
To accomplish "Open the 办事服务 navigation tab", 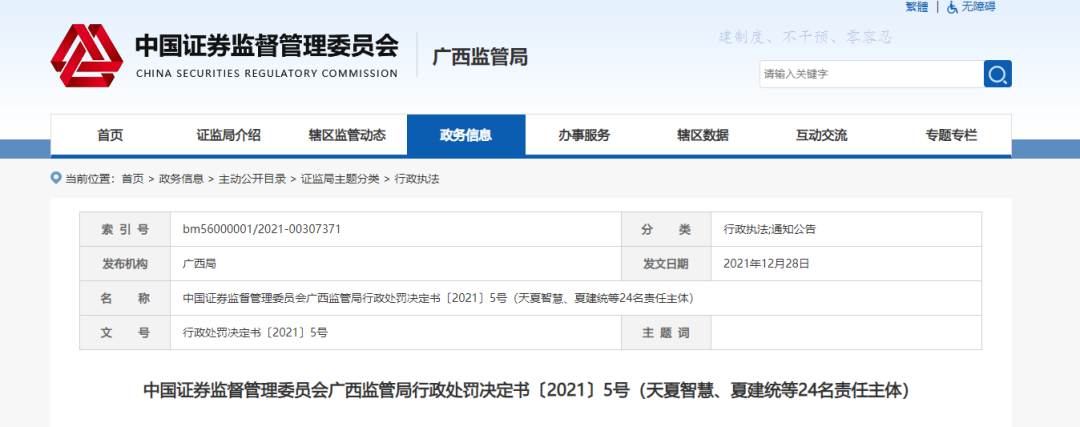I will point(584,135).
